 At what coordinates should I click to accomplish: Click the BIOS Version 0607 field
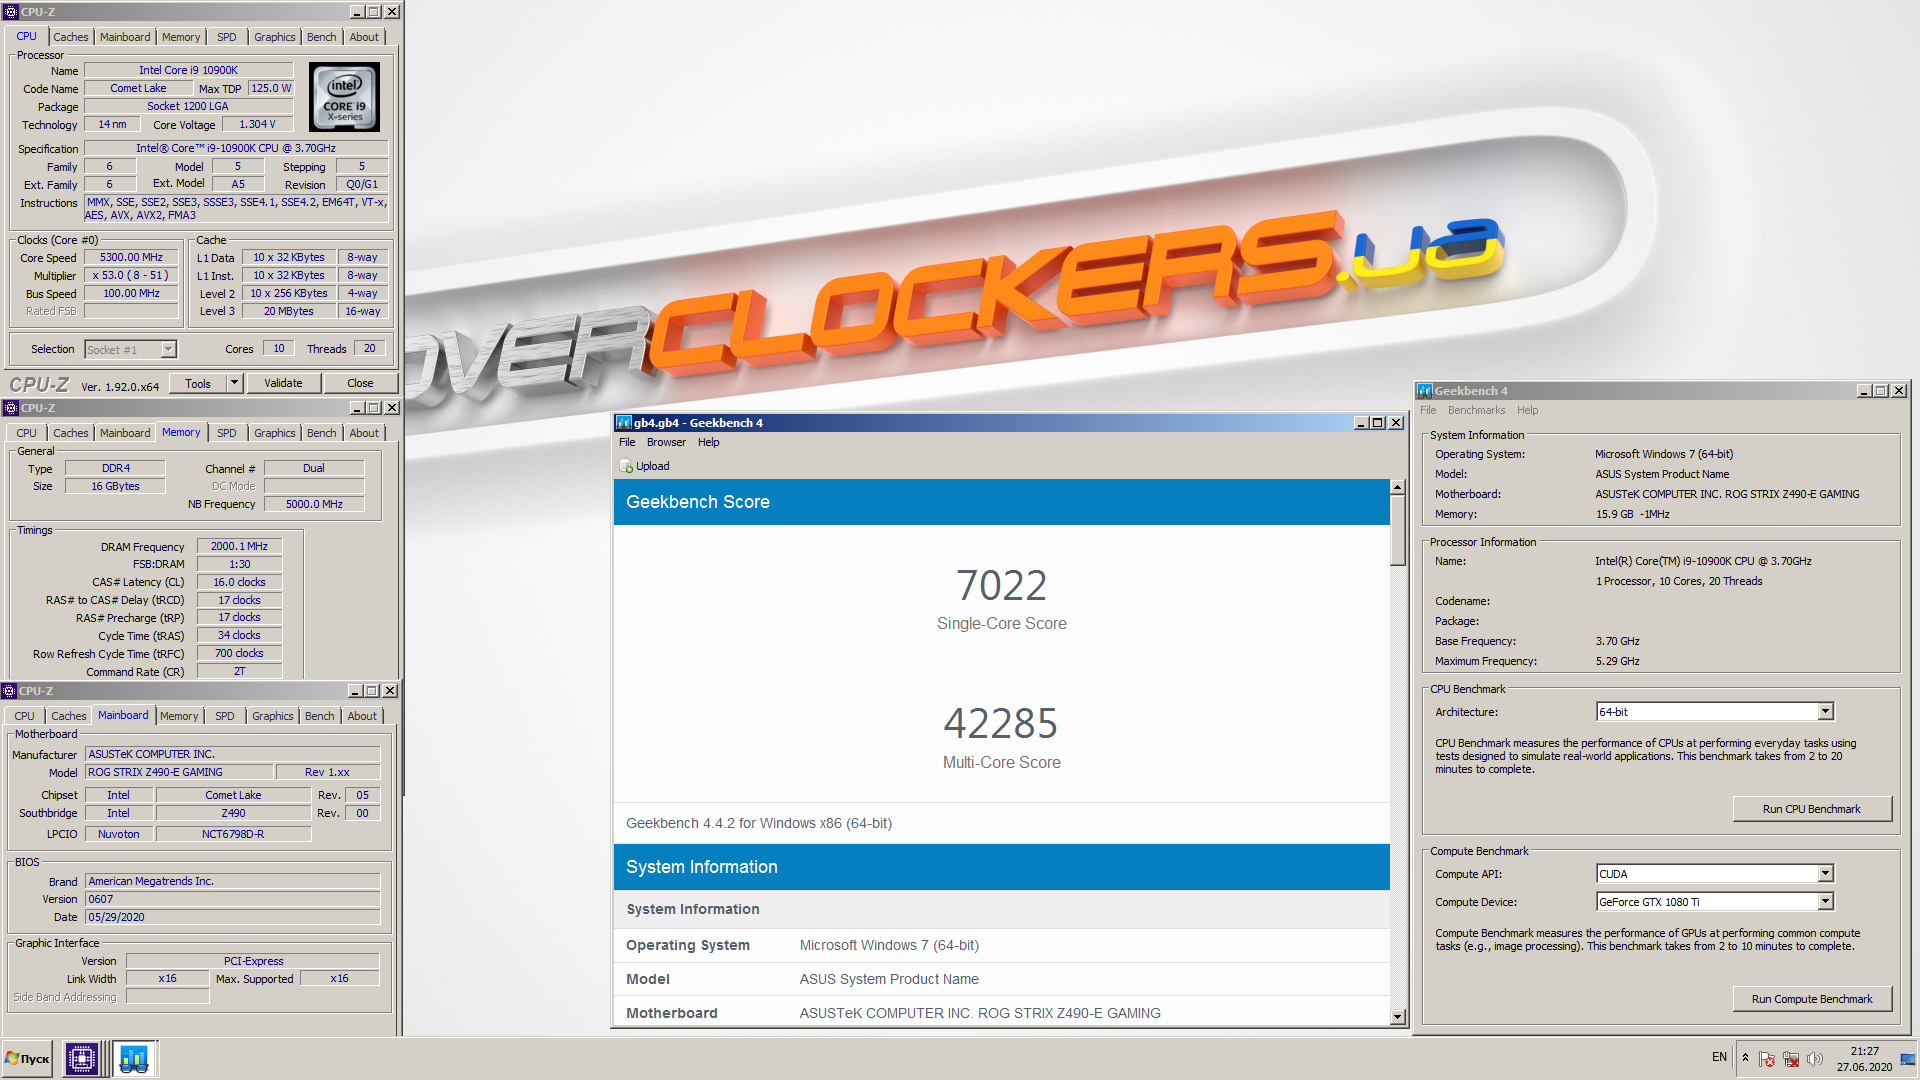coord(232,899)
